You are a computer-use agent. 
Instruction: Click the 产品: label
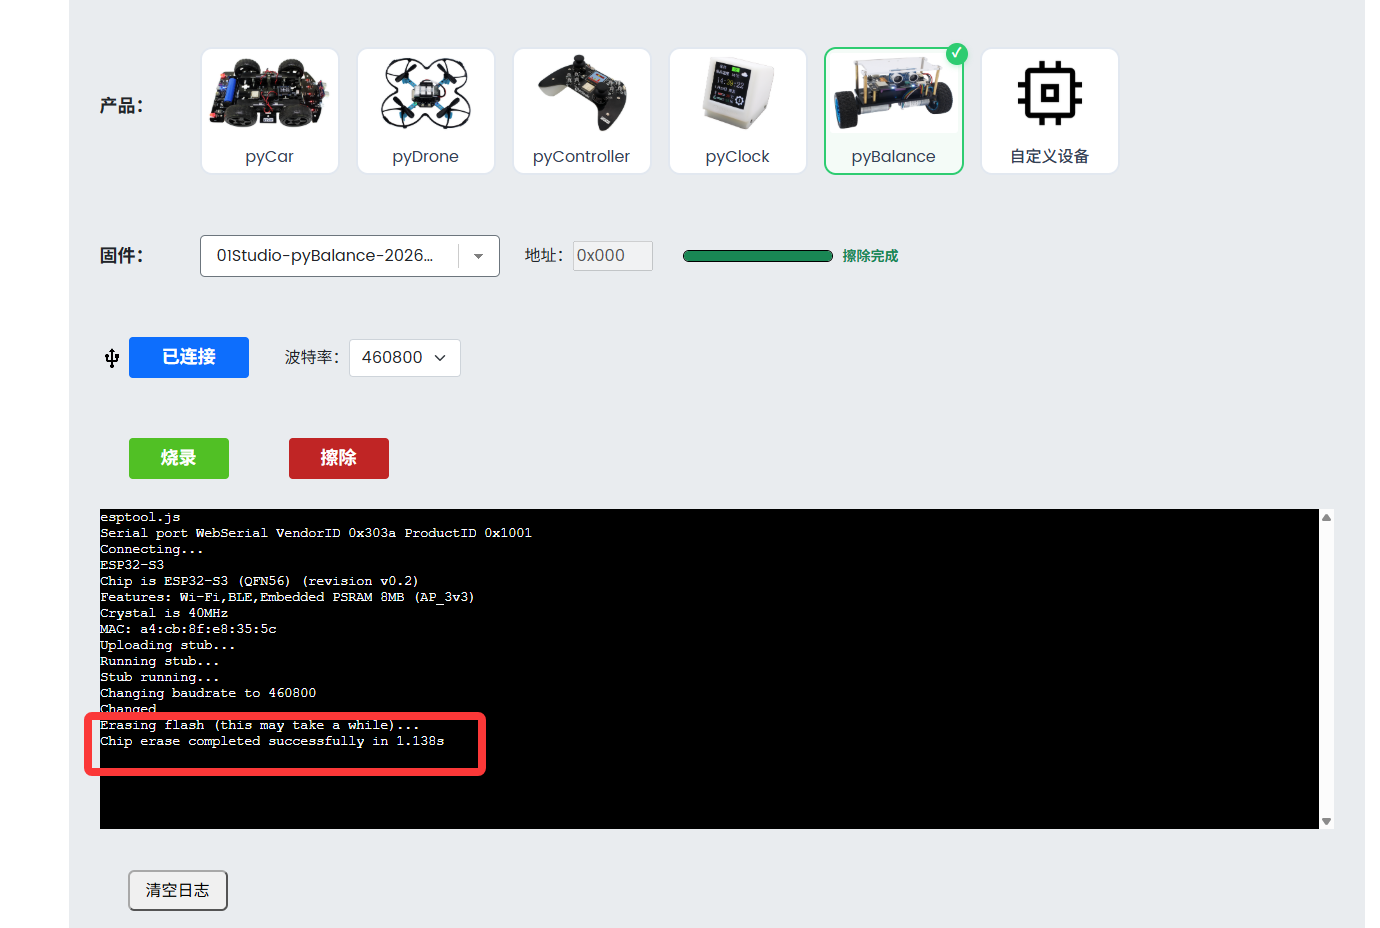pyautogui.click(x=122, y=106)
